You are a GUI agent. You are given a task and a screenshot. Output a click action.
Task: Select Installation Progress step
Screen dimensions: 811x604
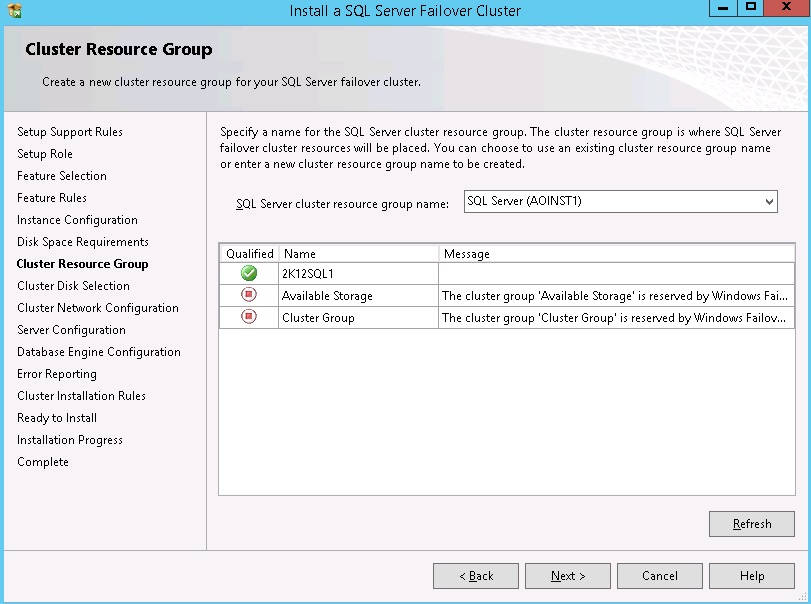pos(70,440)
